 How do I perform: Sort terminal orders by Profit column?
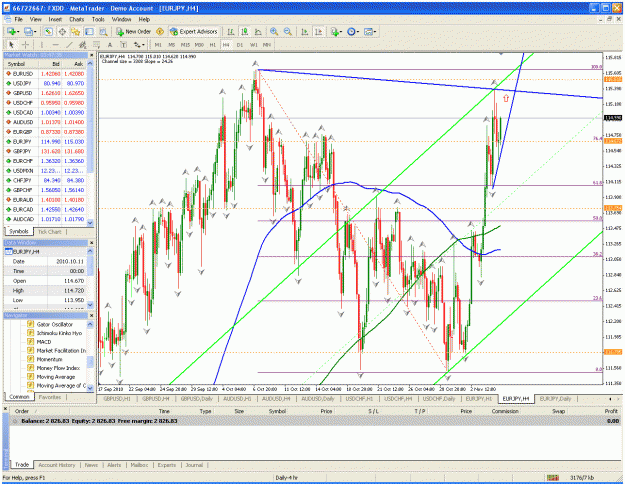pyautogui.click(x=611, y=411)
